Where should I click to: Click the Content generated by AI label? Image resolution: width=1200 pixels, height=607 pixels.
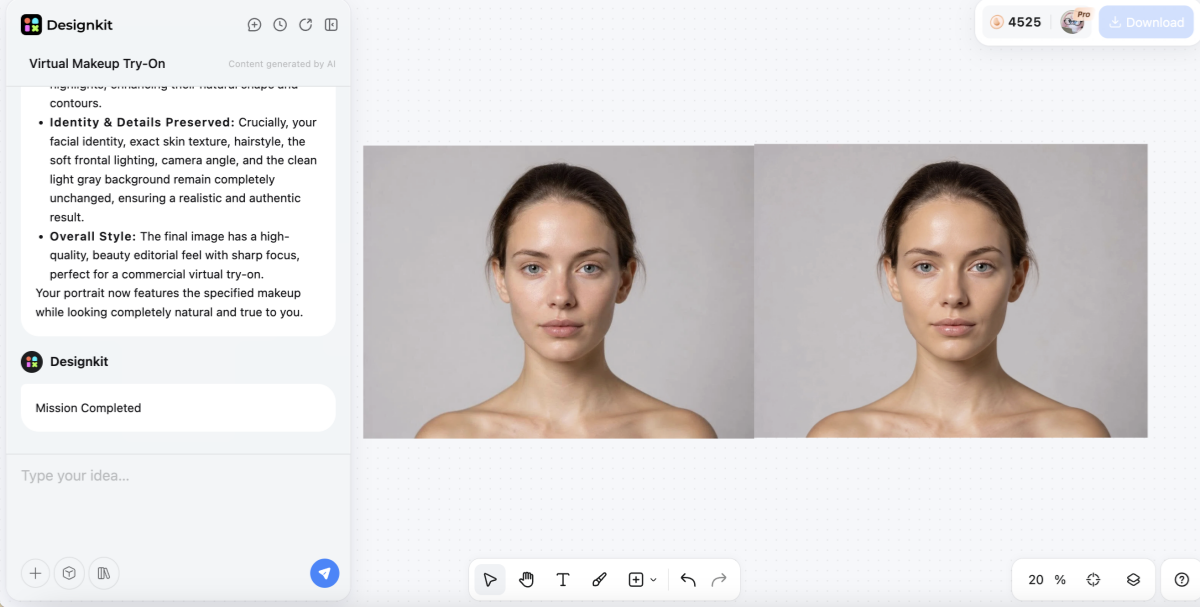click(282, 64)
